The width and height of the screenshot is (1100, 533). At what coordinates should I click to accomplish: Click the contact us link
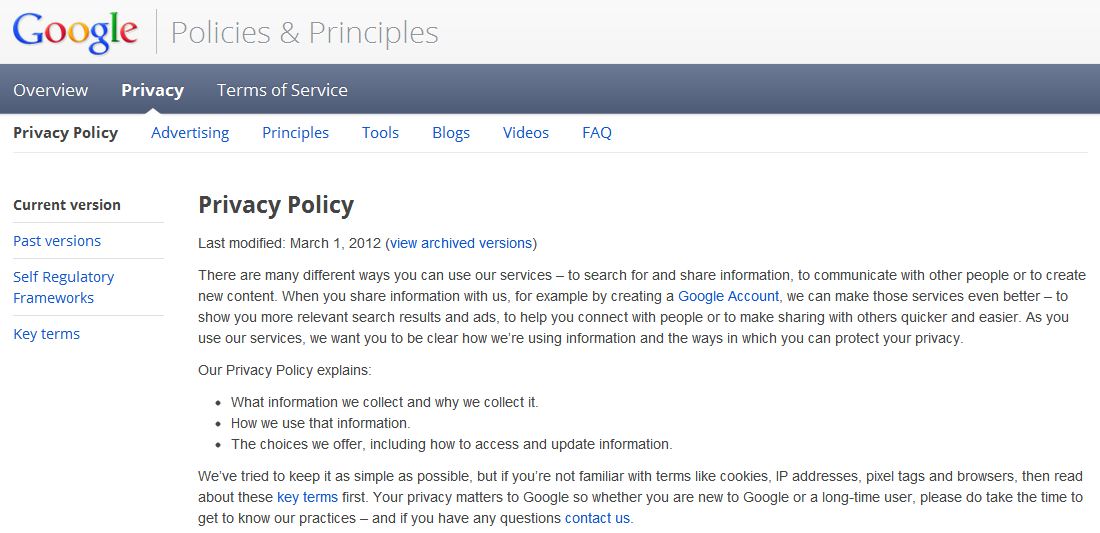pos(598,519)
